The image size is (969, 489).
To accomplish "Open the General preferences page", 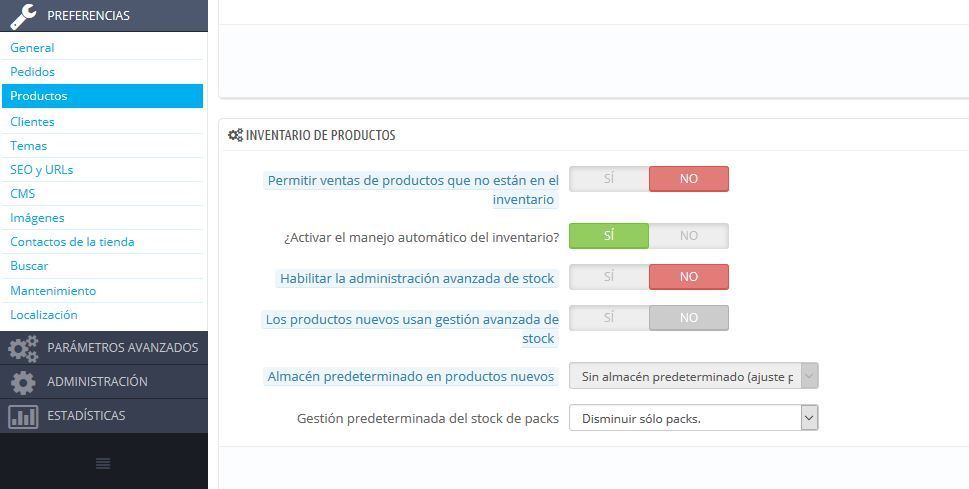I will click(x=32, y=48).
